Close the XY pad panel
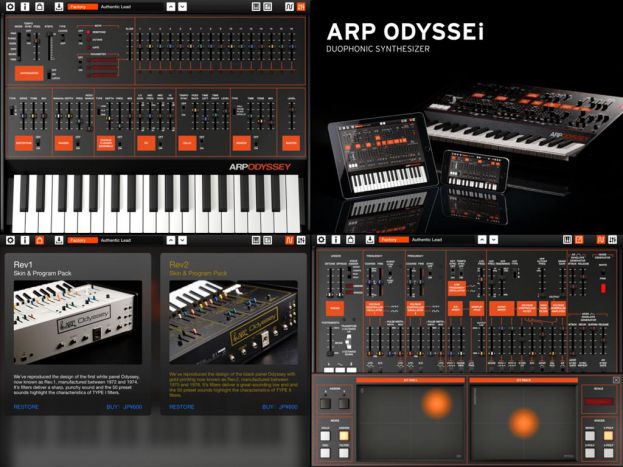 (x=616, y=380)
